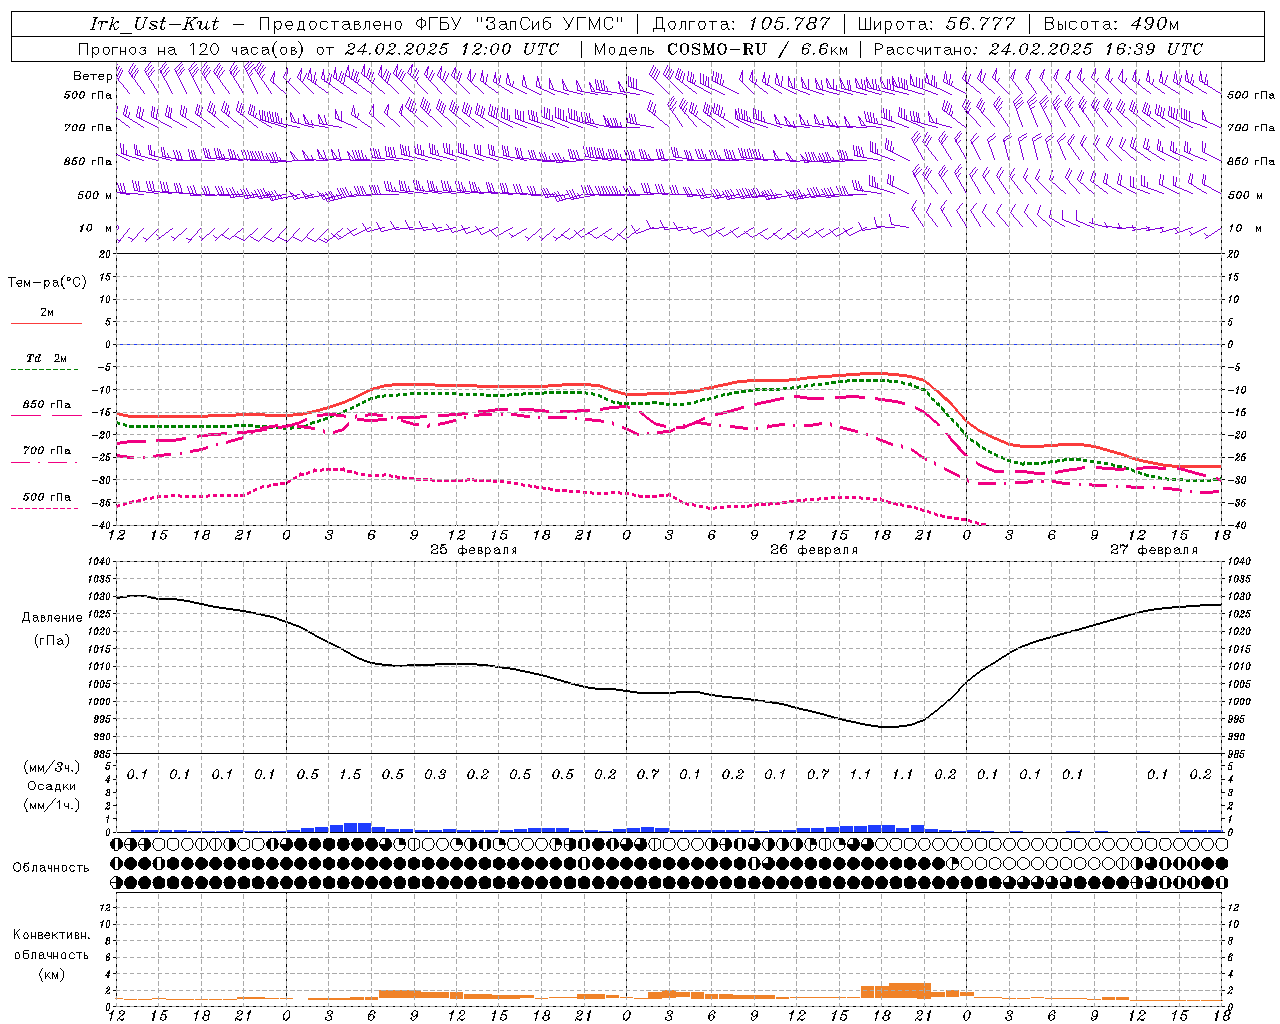This screenshot has height=1024, width=1280.
Task: Select the 700 гПа temperature legend entry
Action: (47, 450)
